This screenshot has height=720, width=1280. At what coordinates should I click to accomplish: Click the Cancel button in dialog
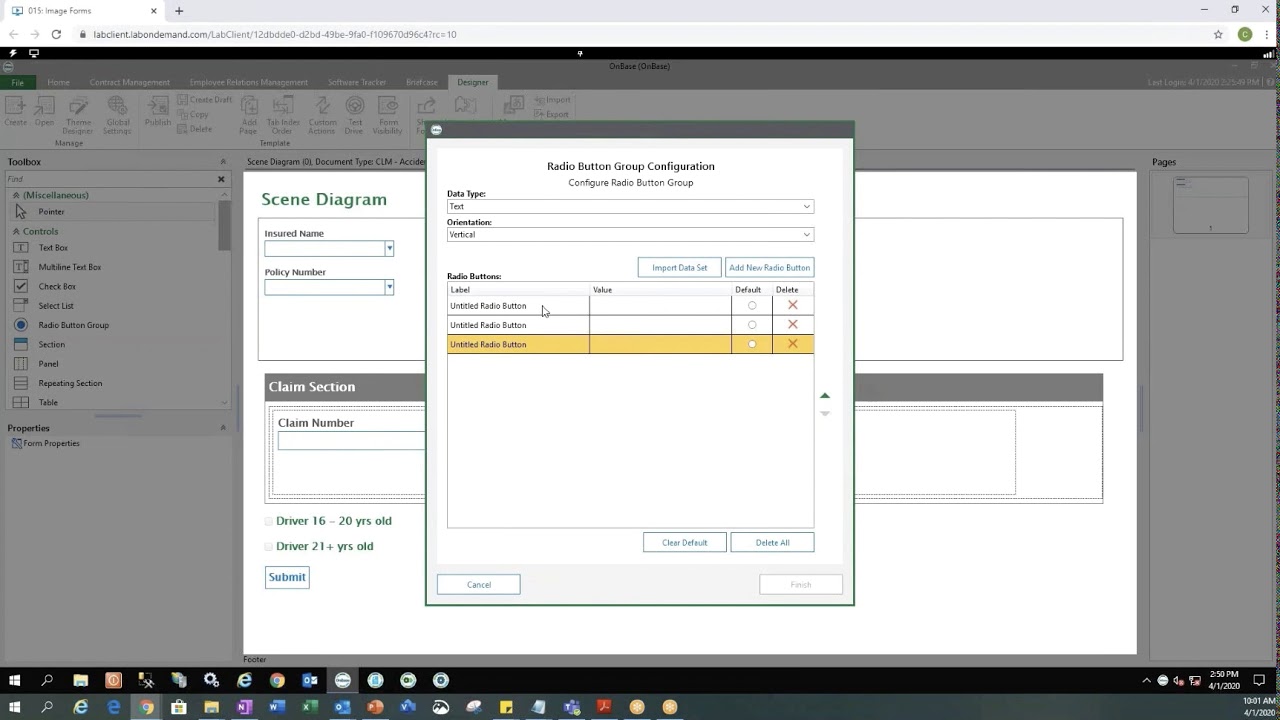pos(478,584)
